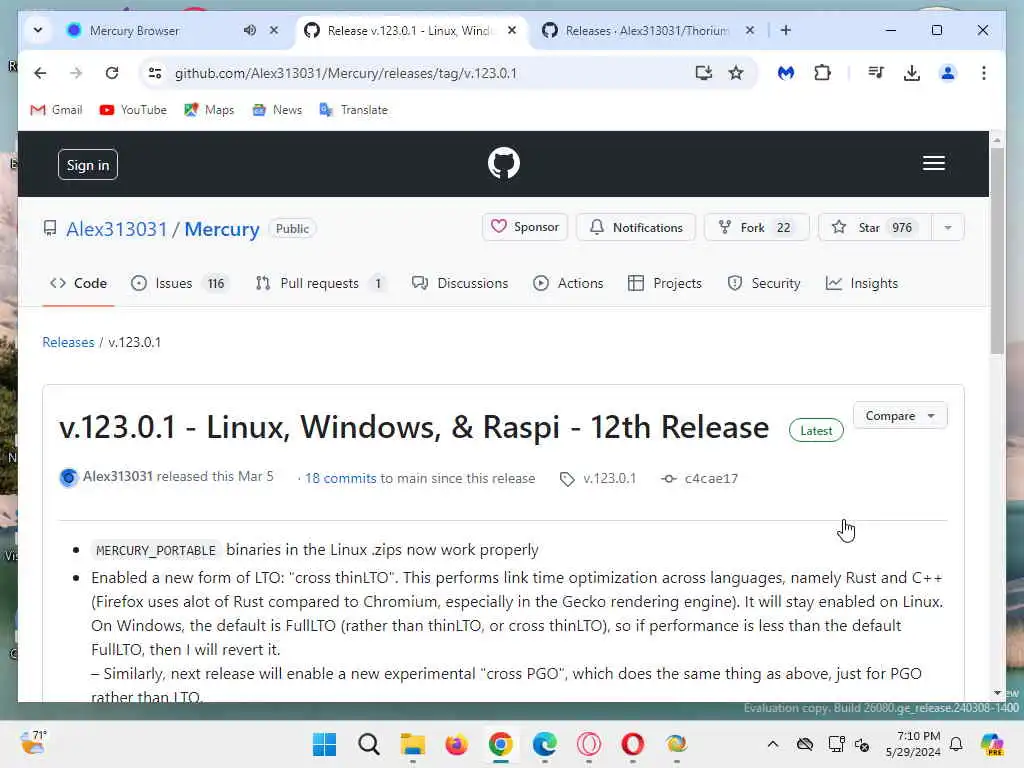Go back using the browser back arrow

[x=40, y=73]
